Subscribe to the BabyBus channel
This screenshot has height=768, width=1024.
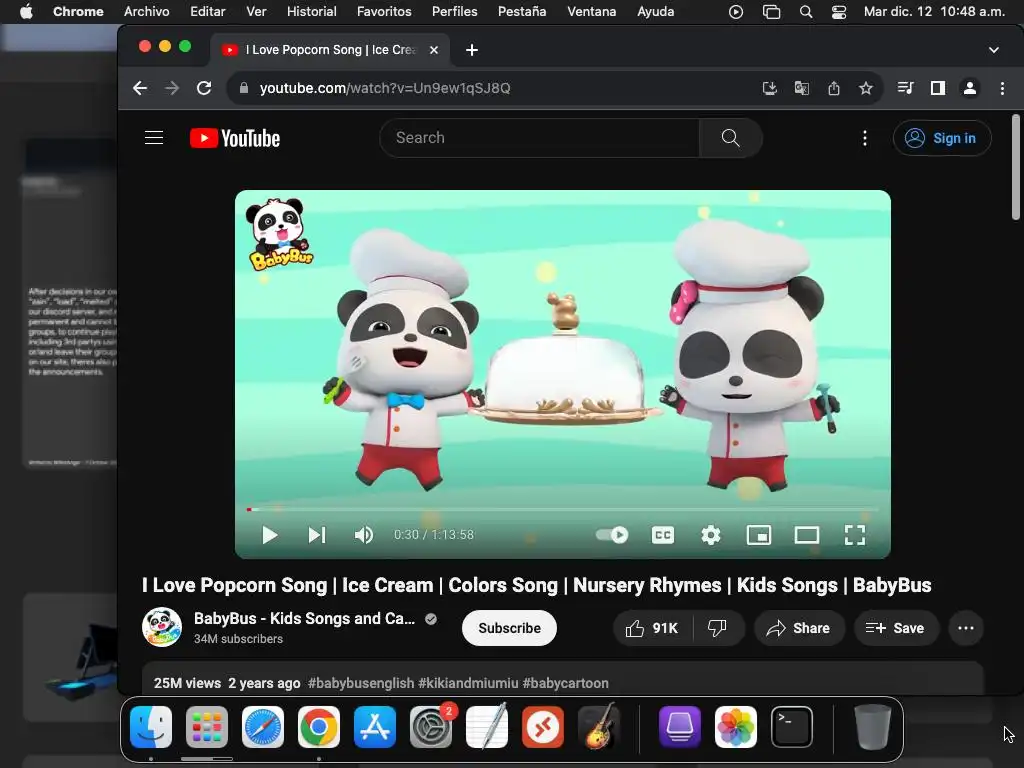point(509,628)
